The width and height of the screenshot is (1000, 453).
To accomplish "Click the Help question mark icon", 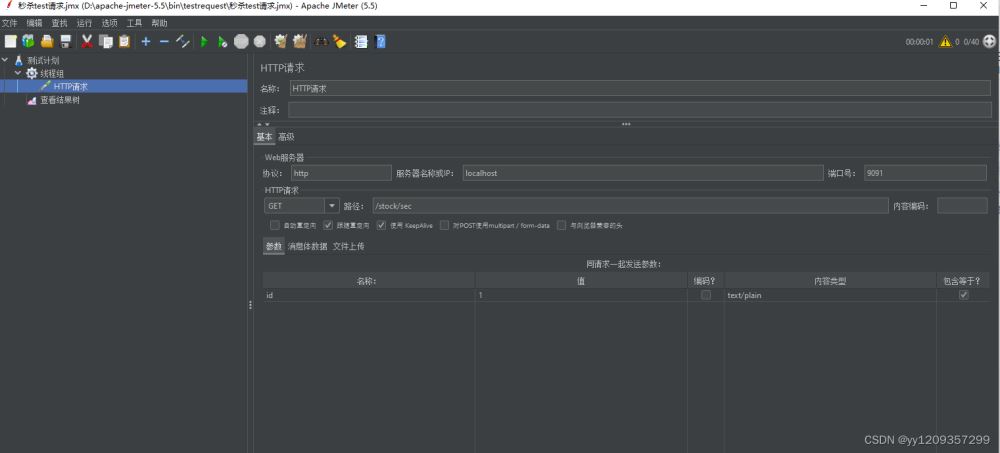I will (x=380, y=41).
